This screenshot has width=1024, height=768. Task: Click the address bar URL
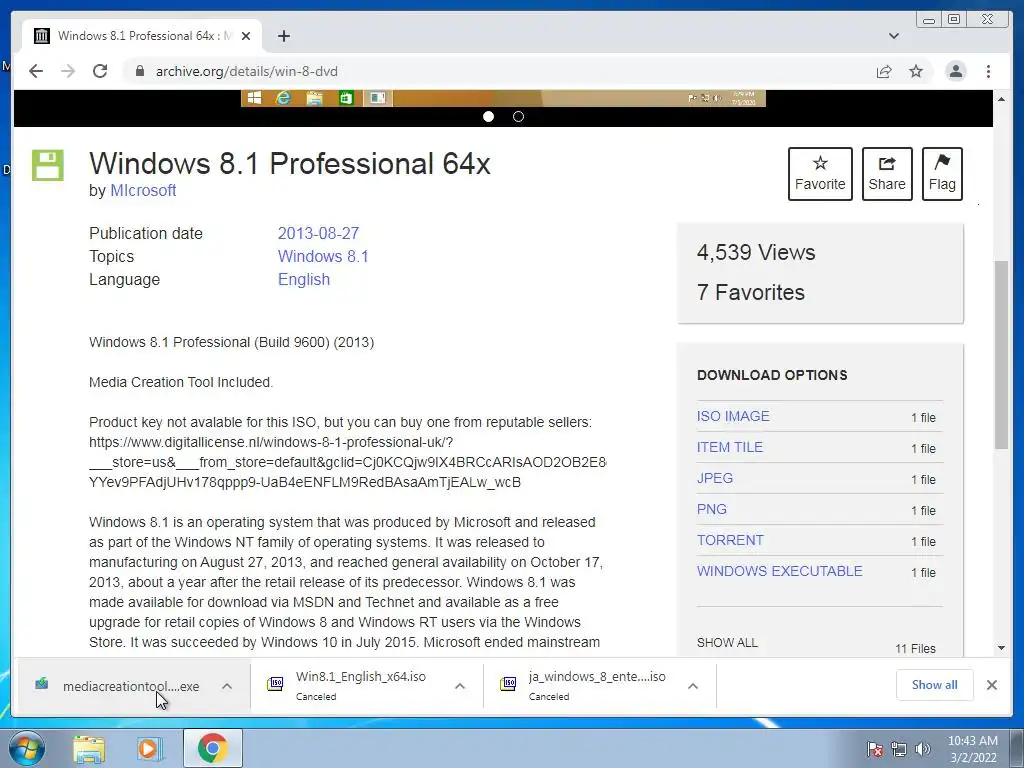246,71
